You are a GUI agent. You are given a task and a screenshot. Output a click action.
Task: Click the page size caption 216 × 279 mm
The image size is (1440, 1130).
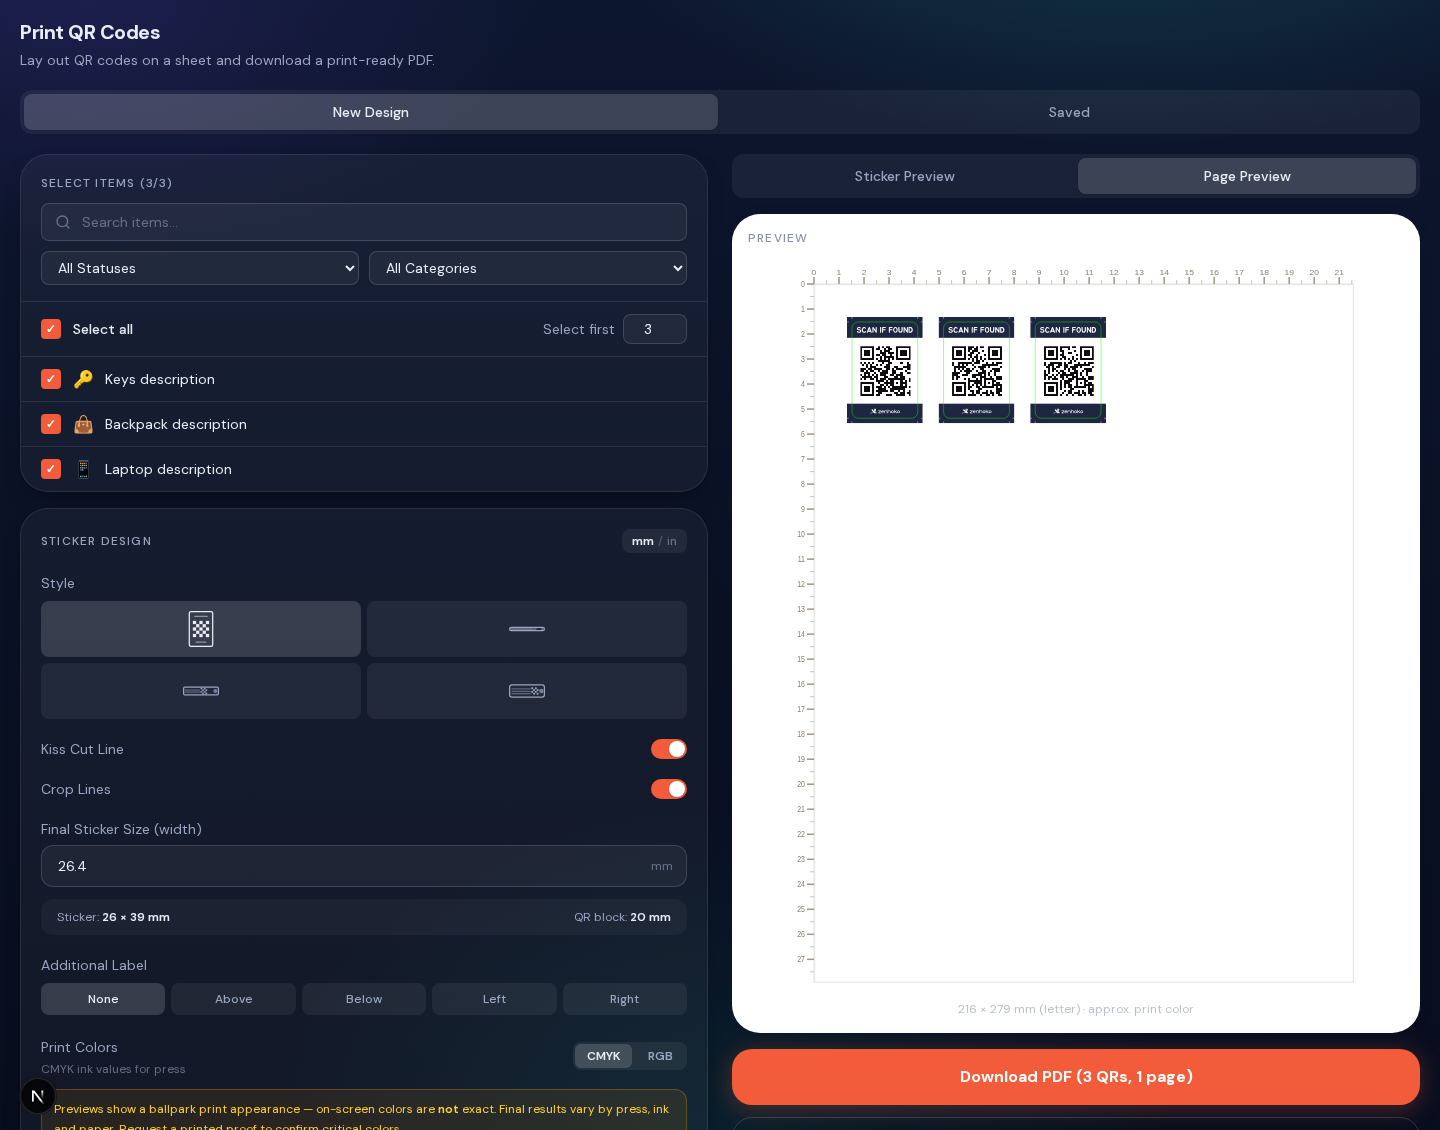1076,1009
